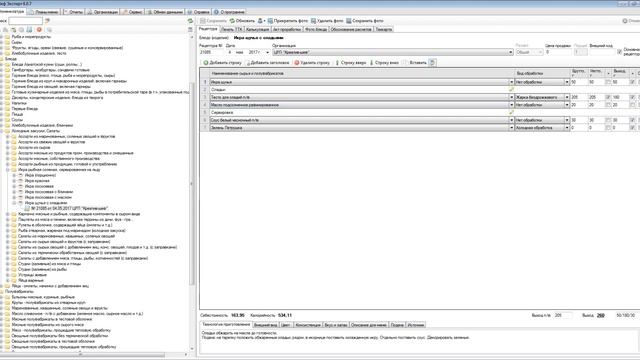Viewport: 640px width, 360px height.
Task: Move row up with Строку вверх
Action: pyautogui.click(x=351, y=63)
